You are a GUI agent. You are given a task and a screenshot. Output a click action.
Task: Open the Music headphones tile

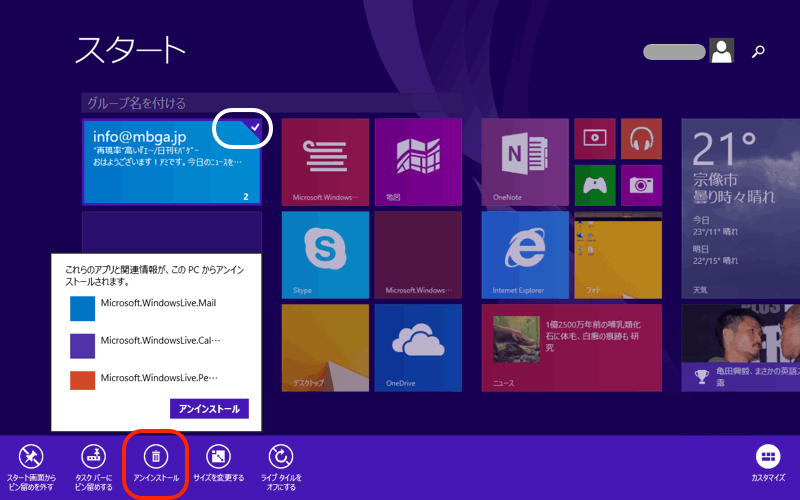[641, 138]
